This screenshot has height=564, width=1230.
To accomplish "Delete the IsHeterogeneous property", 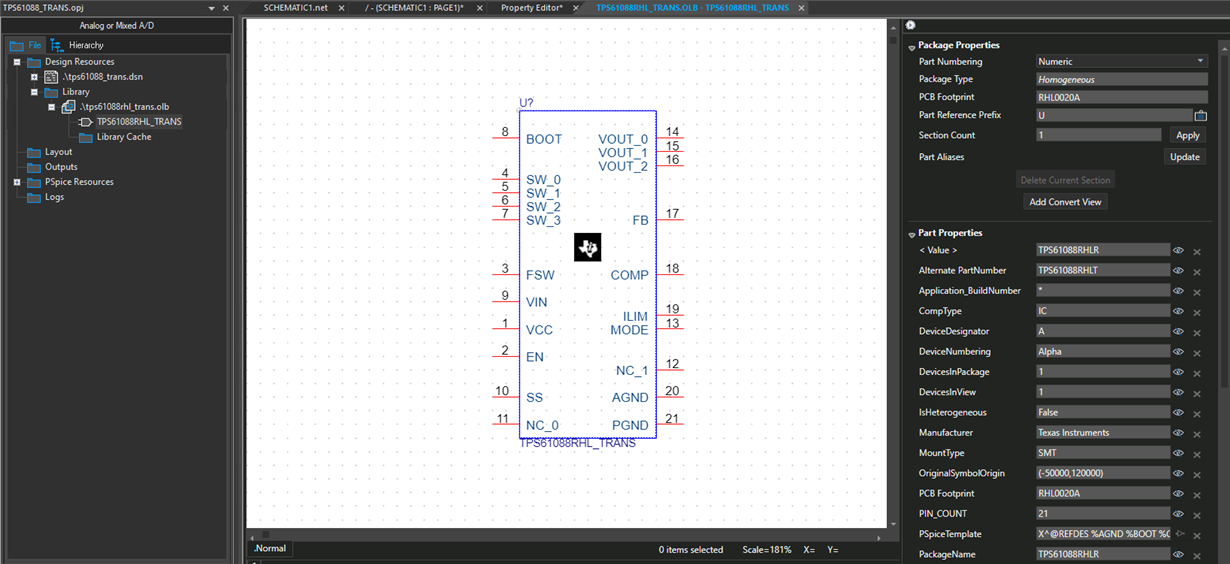I will point(1197,412).
